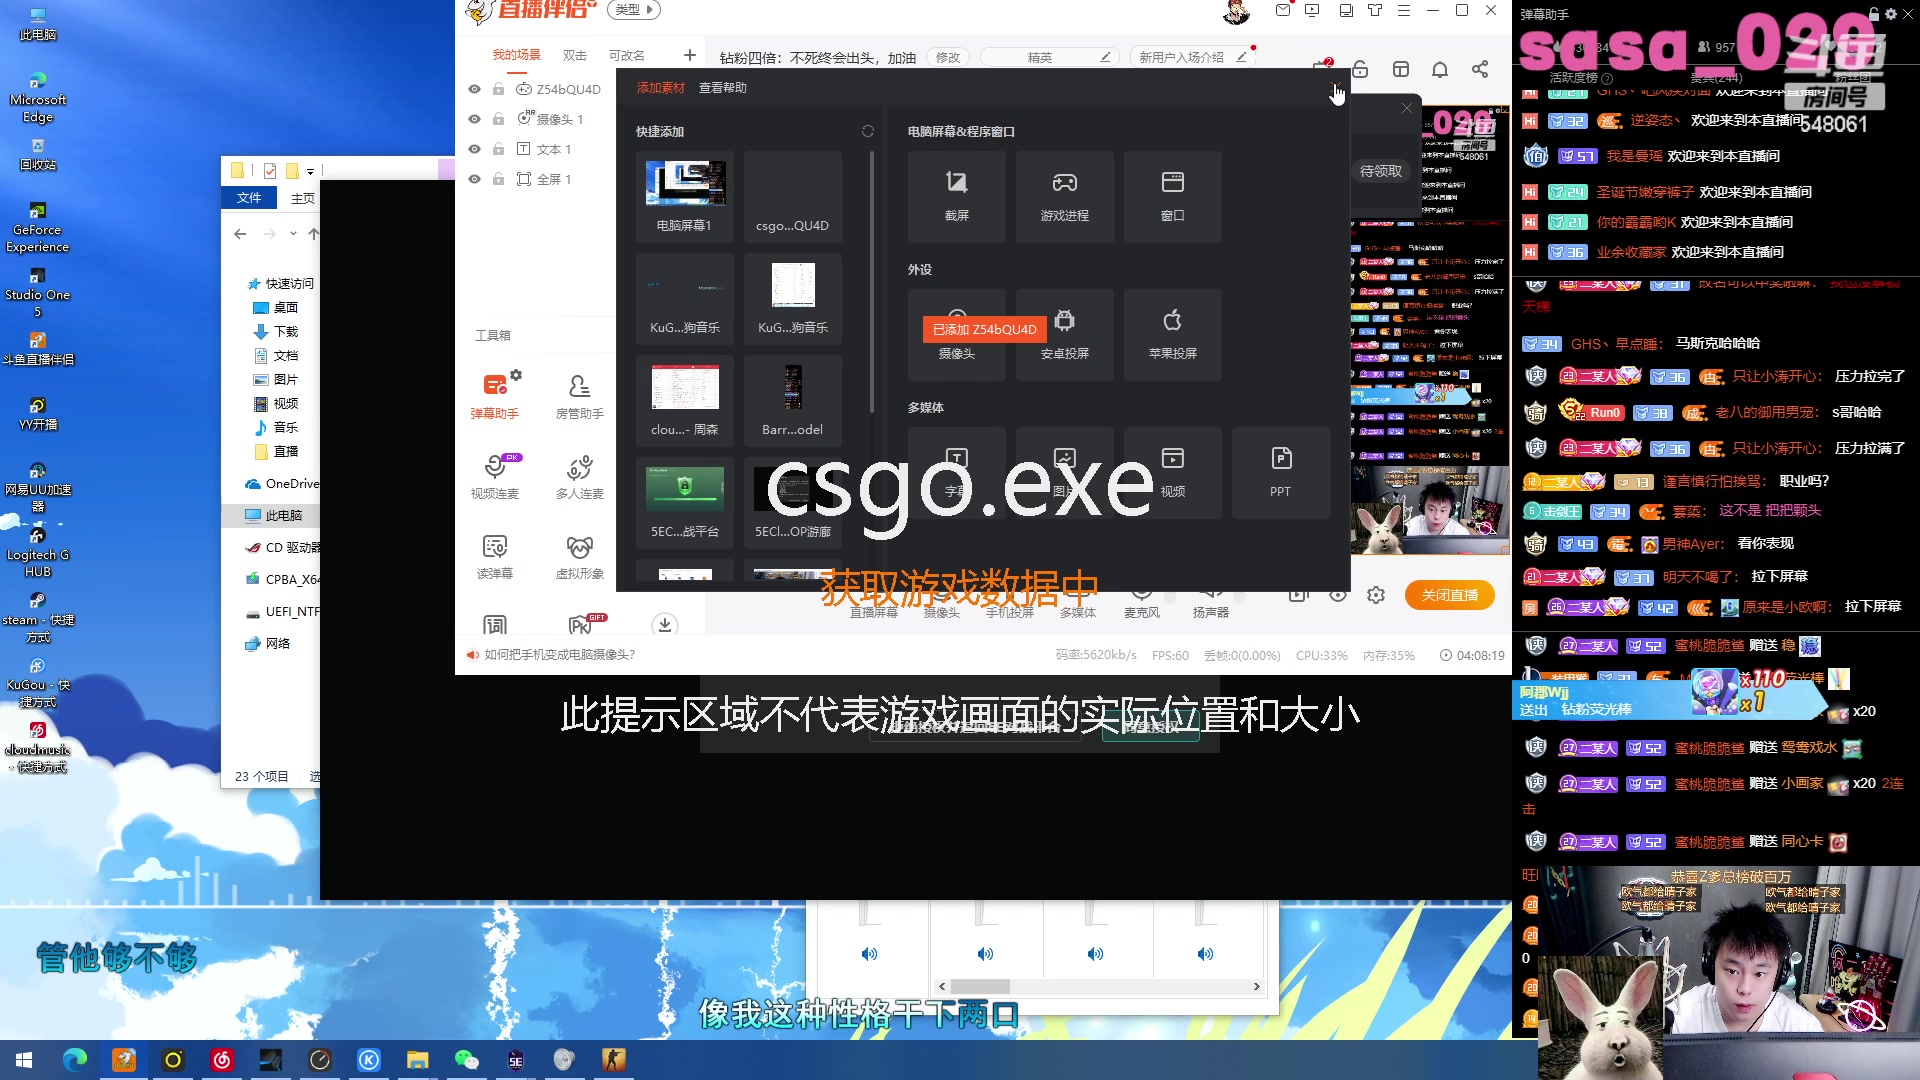
Task: Click quick-add list vertical scrollbar
Action: pyautogui.click(x=872, y=280)
